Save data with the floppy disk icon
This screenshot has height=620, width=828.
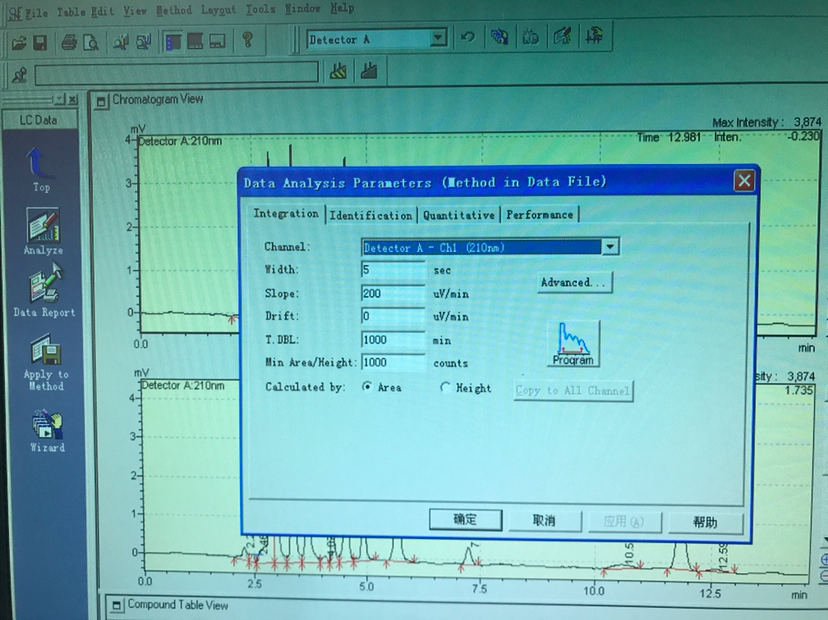click(x=40, y=43)
